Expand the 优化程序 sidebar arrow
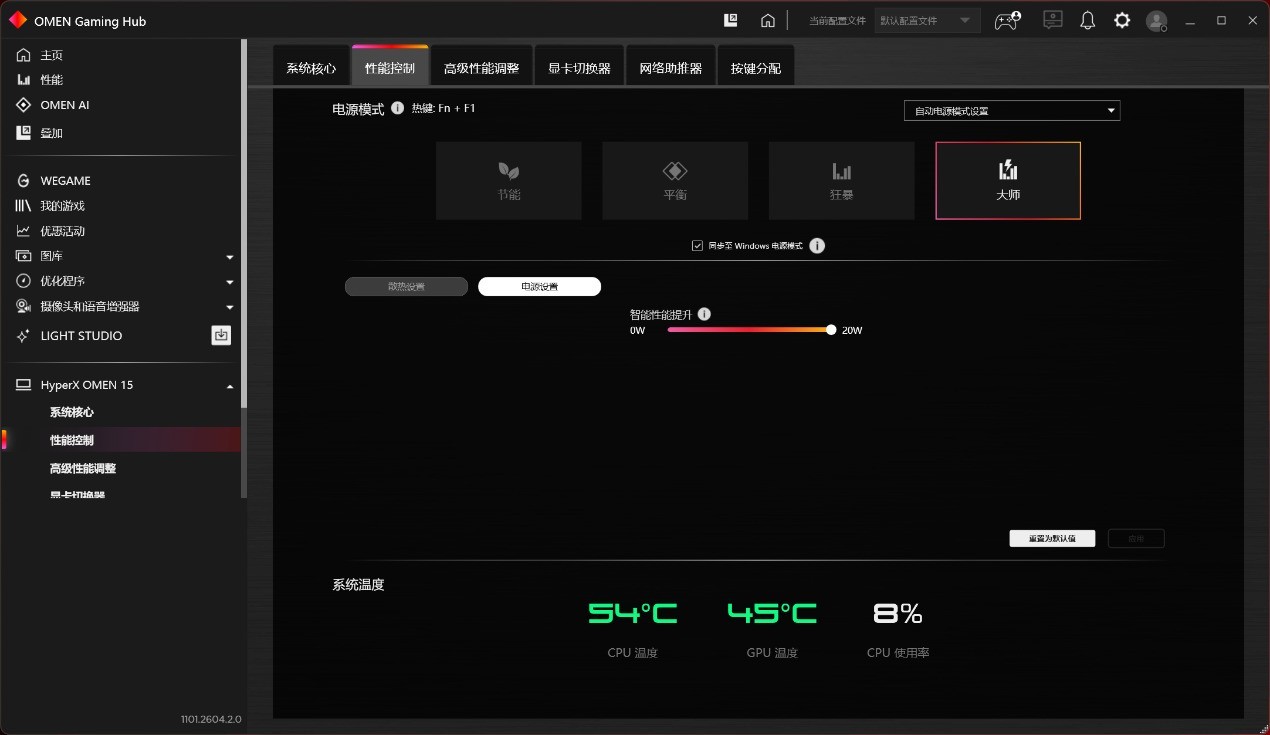The image size is (1270, 735). click(229, 282)
